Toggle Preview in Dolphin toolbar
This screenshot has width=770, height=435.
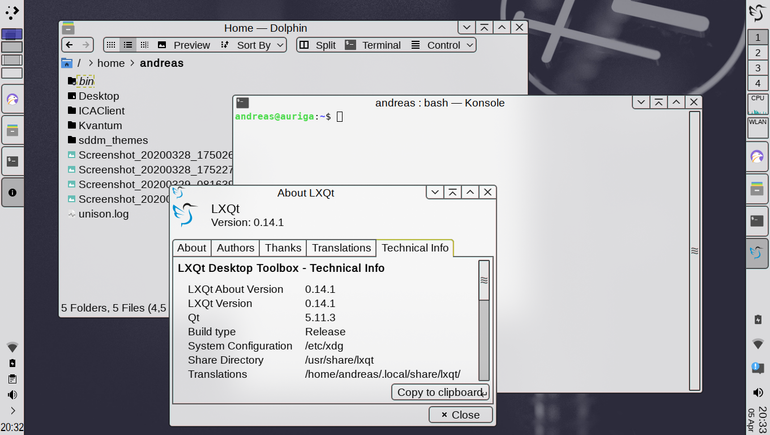(x=184, y=45)
